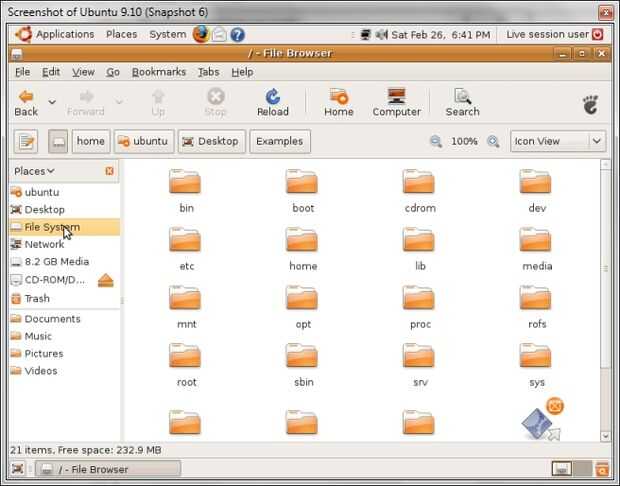Viewport: 620px width, 486px height.
Task: Zoom out with the magnifier minus icon
Action: [435, 141]
